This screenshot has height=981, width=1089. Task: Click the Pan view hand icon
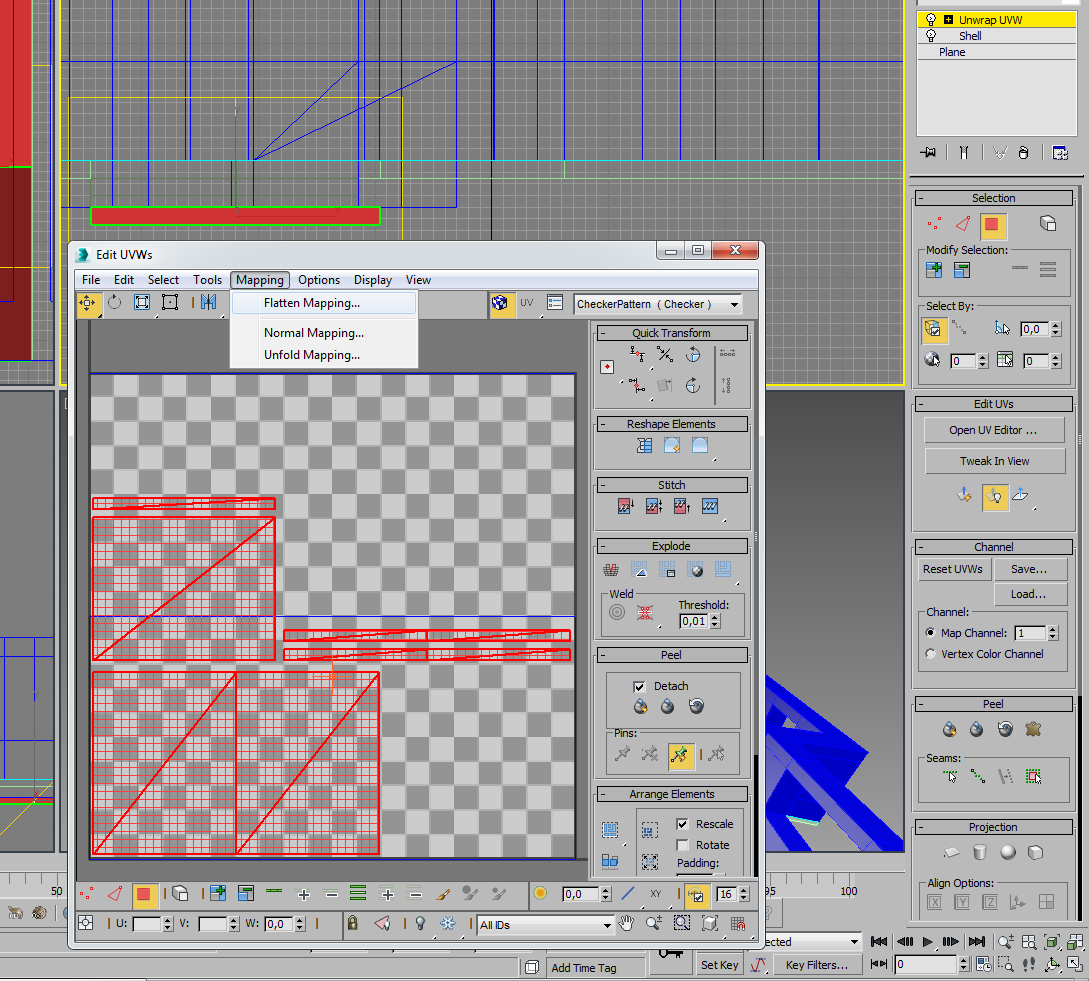[x=627, y=924]
